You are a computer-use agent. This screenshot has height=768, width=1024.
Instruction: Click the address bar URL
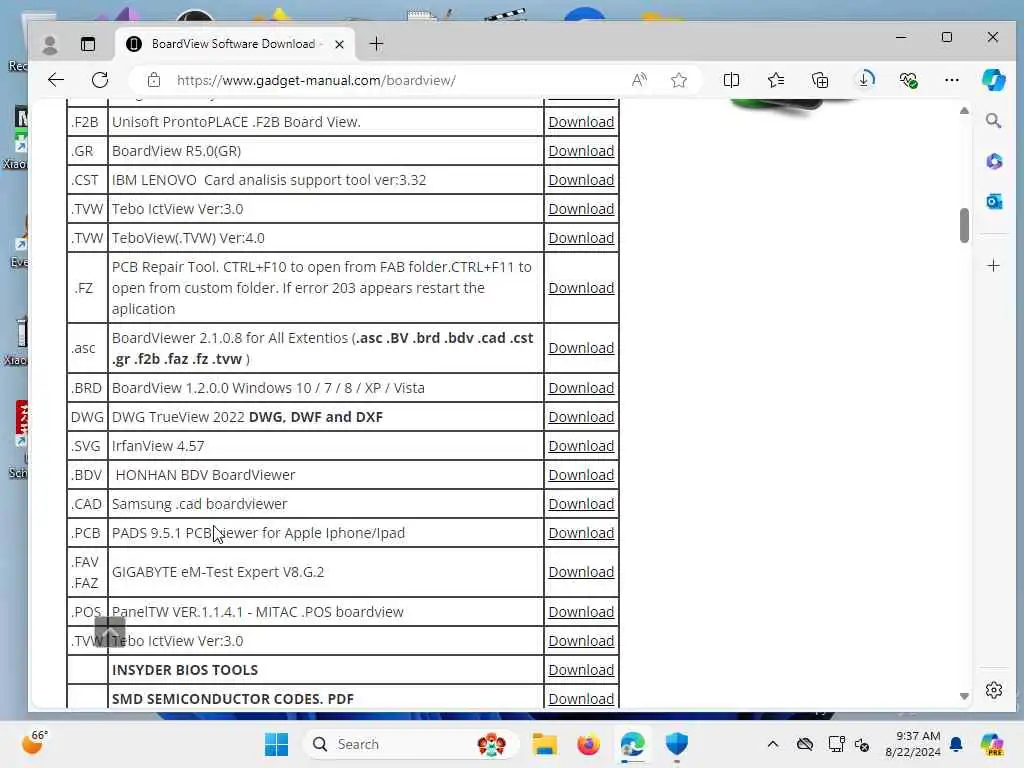pyautogui.click(x=316, y=80)
